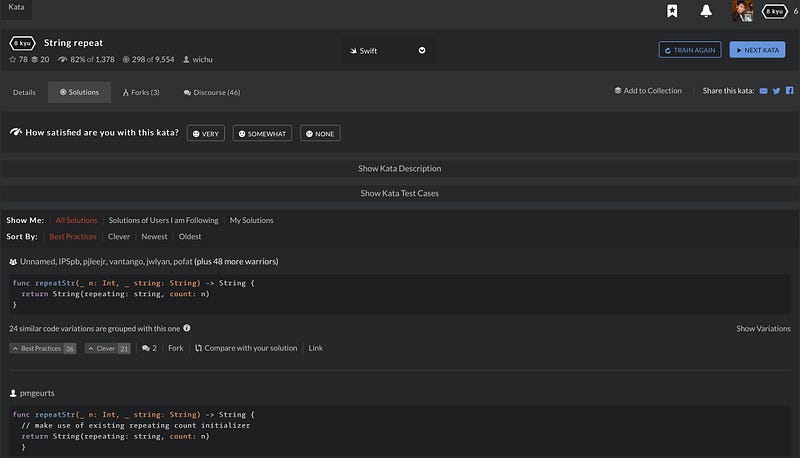Expand Show Kata Test Cases
Screen dimensions: 800x458
[x=400, y=193]
